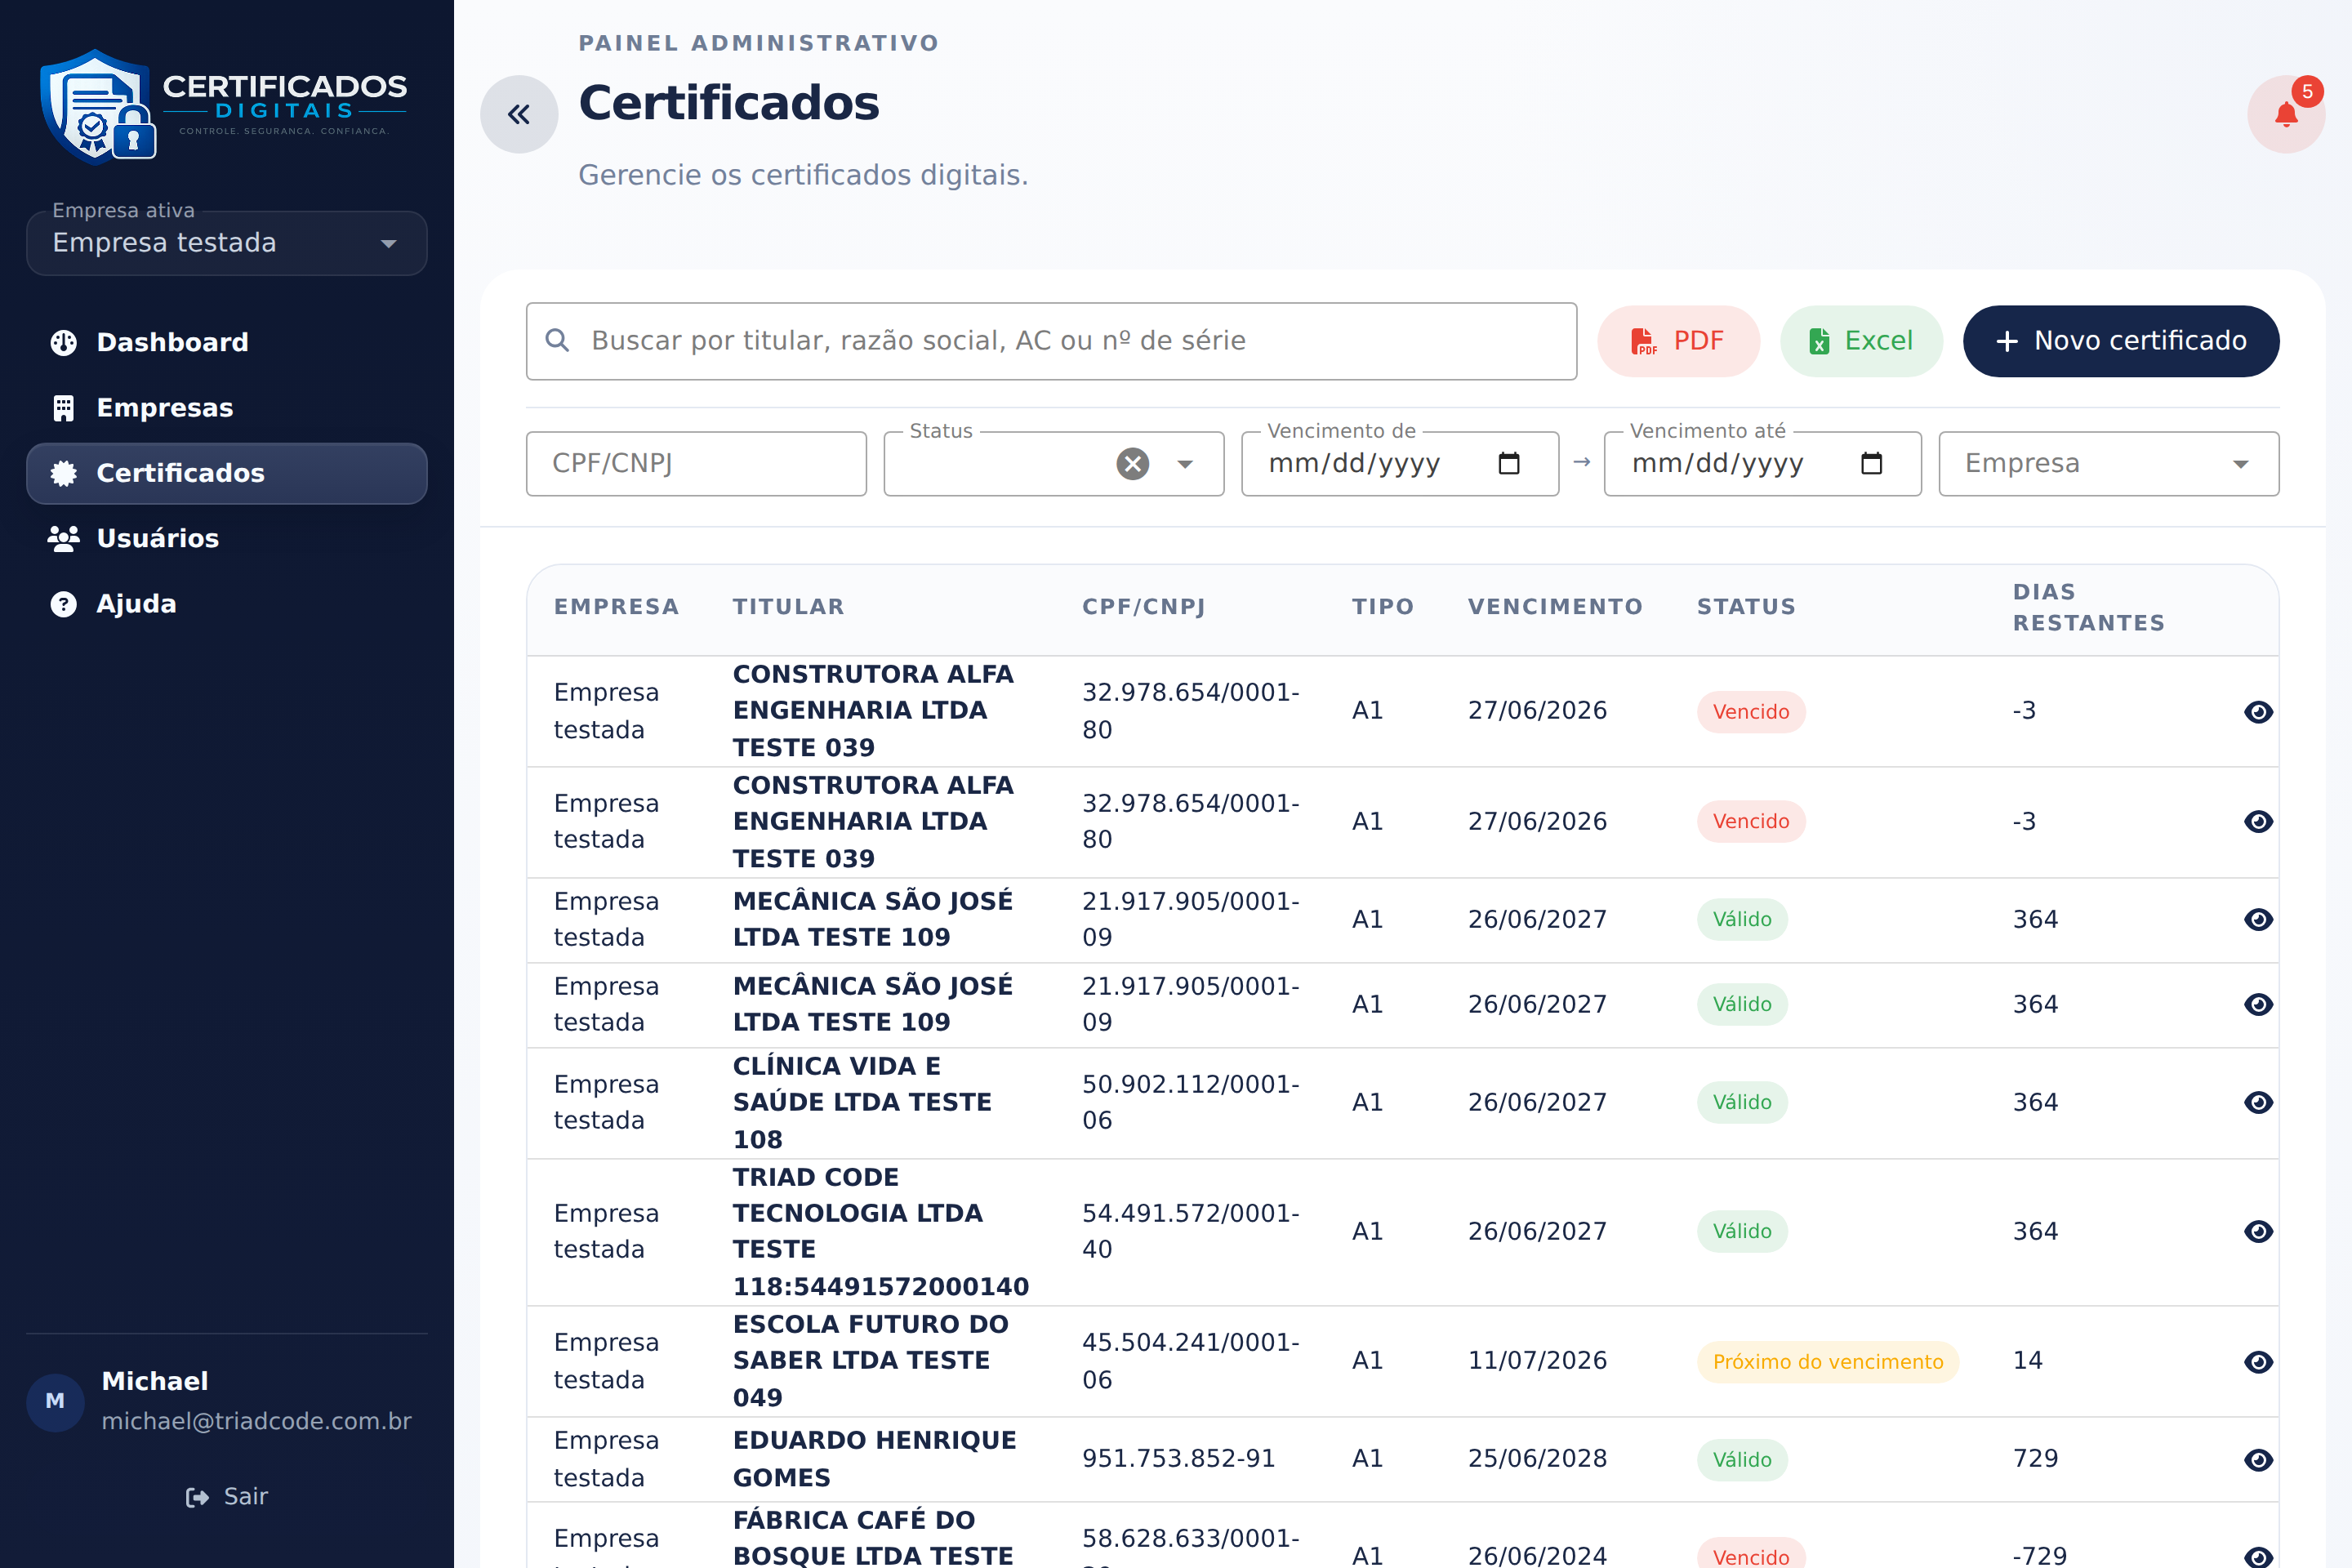Viewport: 2352px width, 1568px height.
Task: Open the Empresa filter dropdown
Action: pyautogui.click(x=2108, y=464)
